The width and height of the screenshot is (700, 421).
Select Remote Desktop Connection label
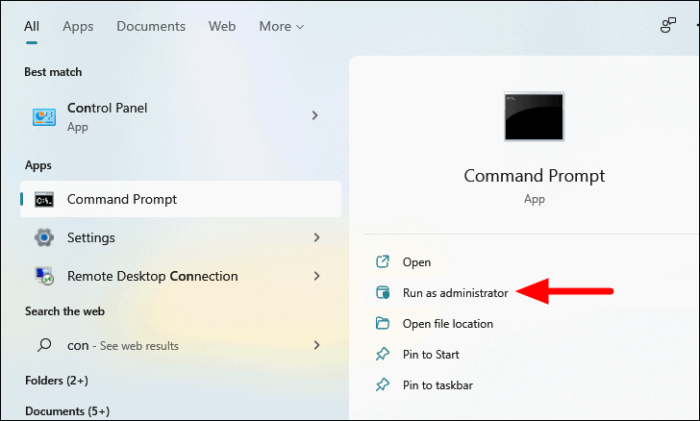pyautogui.click(x=152, y=276)
